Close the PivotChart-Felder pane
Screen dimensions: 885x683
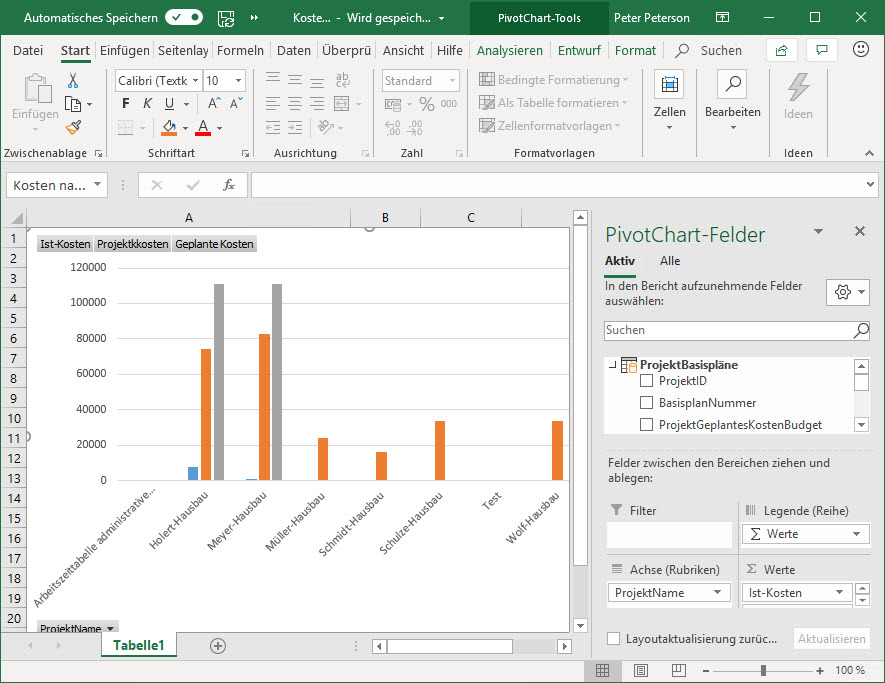[x=860, y=231]
